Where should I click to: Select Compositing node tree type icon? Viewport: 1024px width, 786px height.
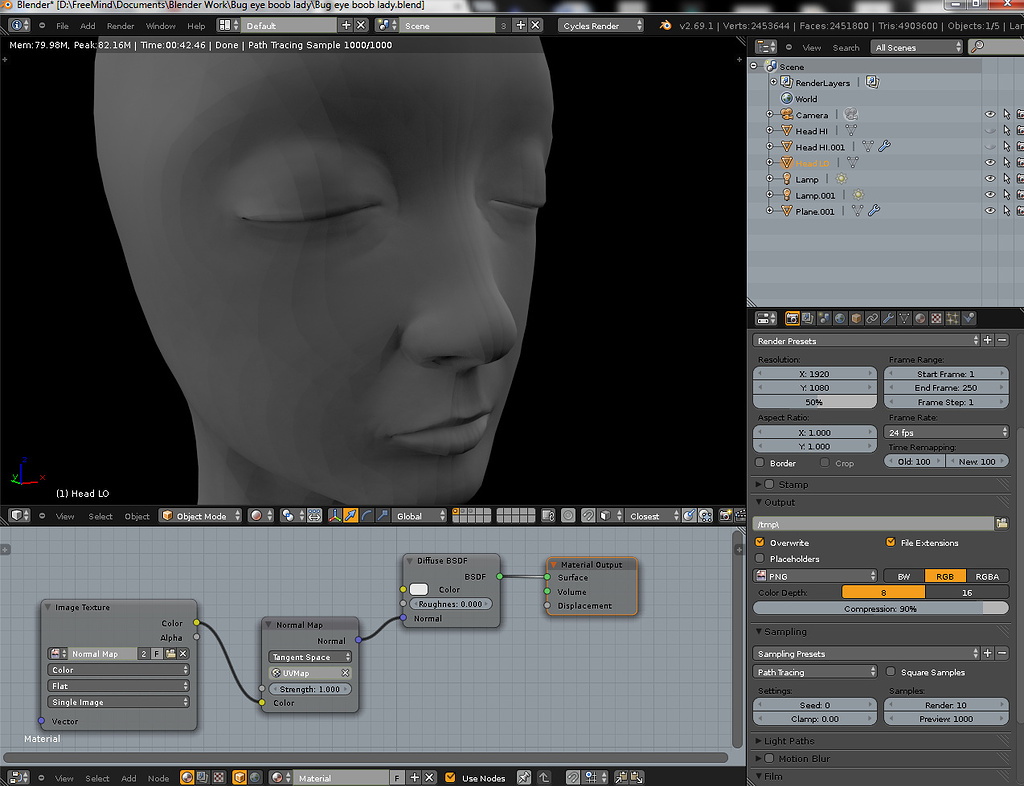[x=202, y=778]
